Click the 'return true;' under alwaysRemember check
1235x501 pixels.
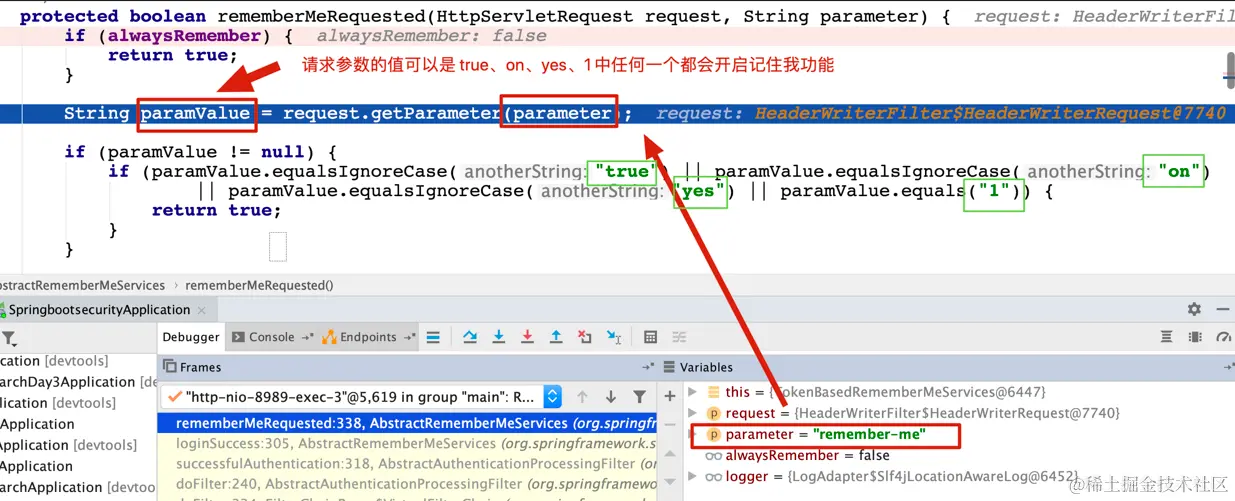tap(172, 55)
